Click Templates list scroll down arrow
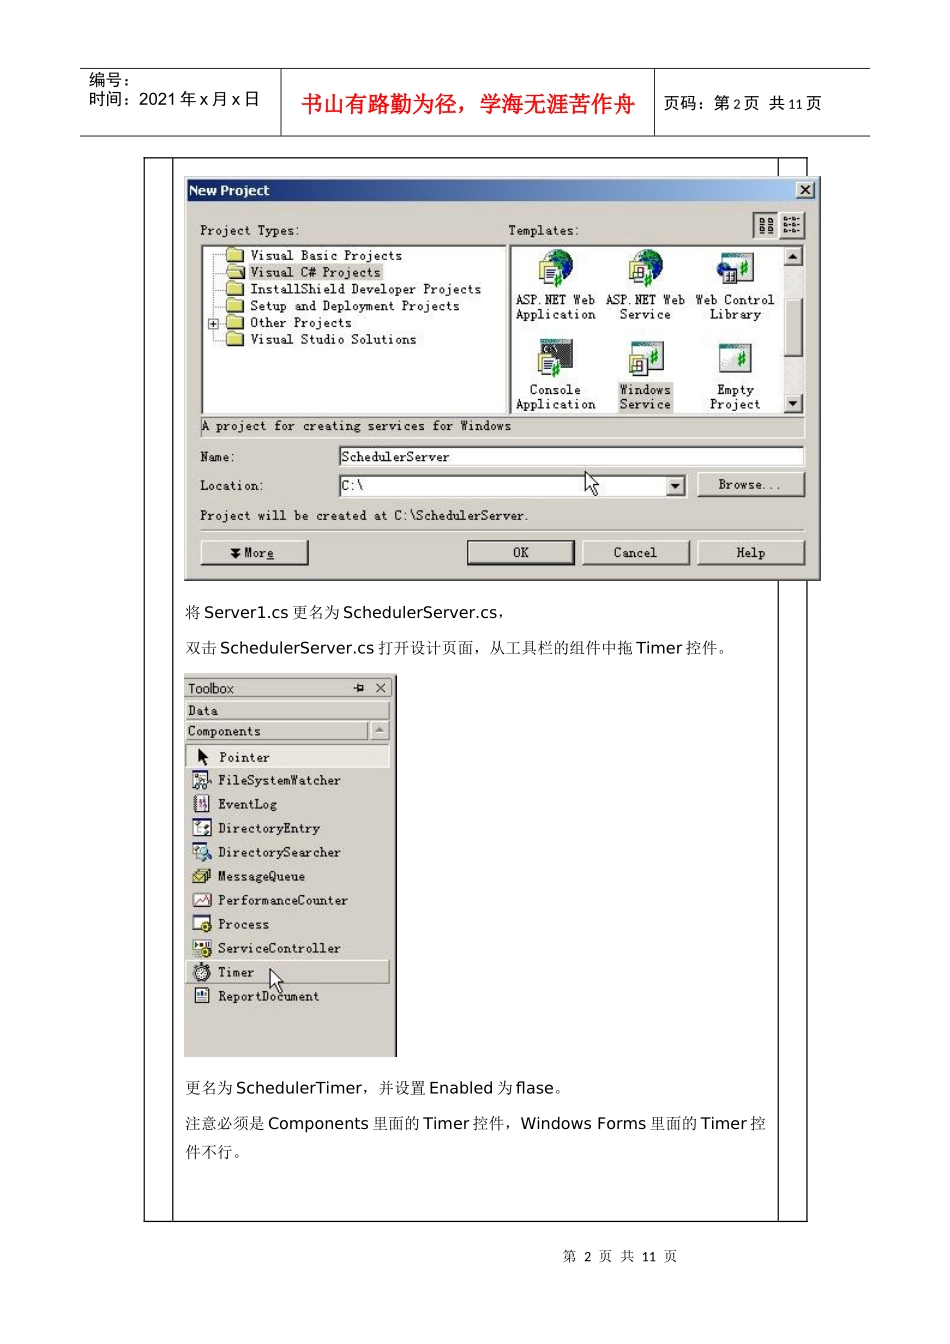 pos(793,403)
